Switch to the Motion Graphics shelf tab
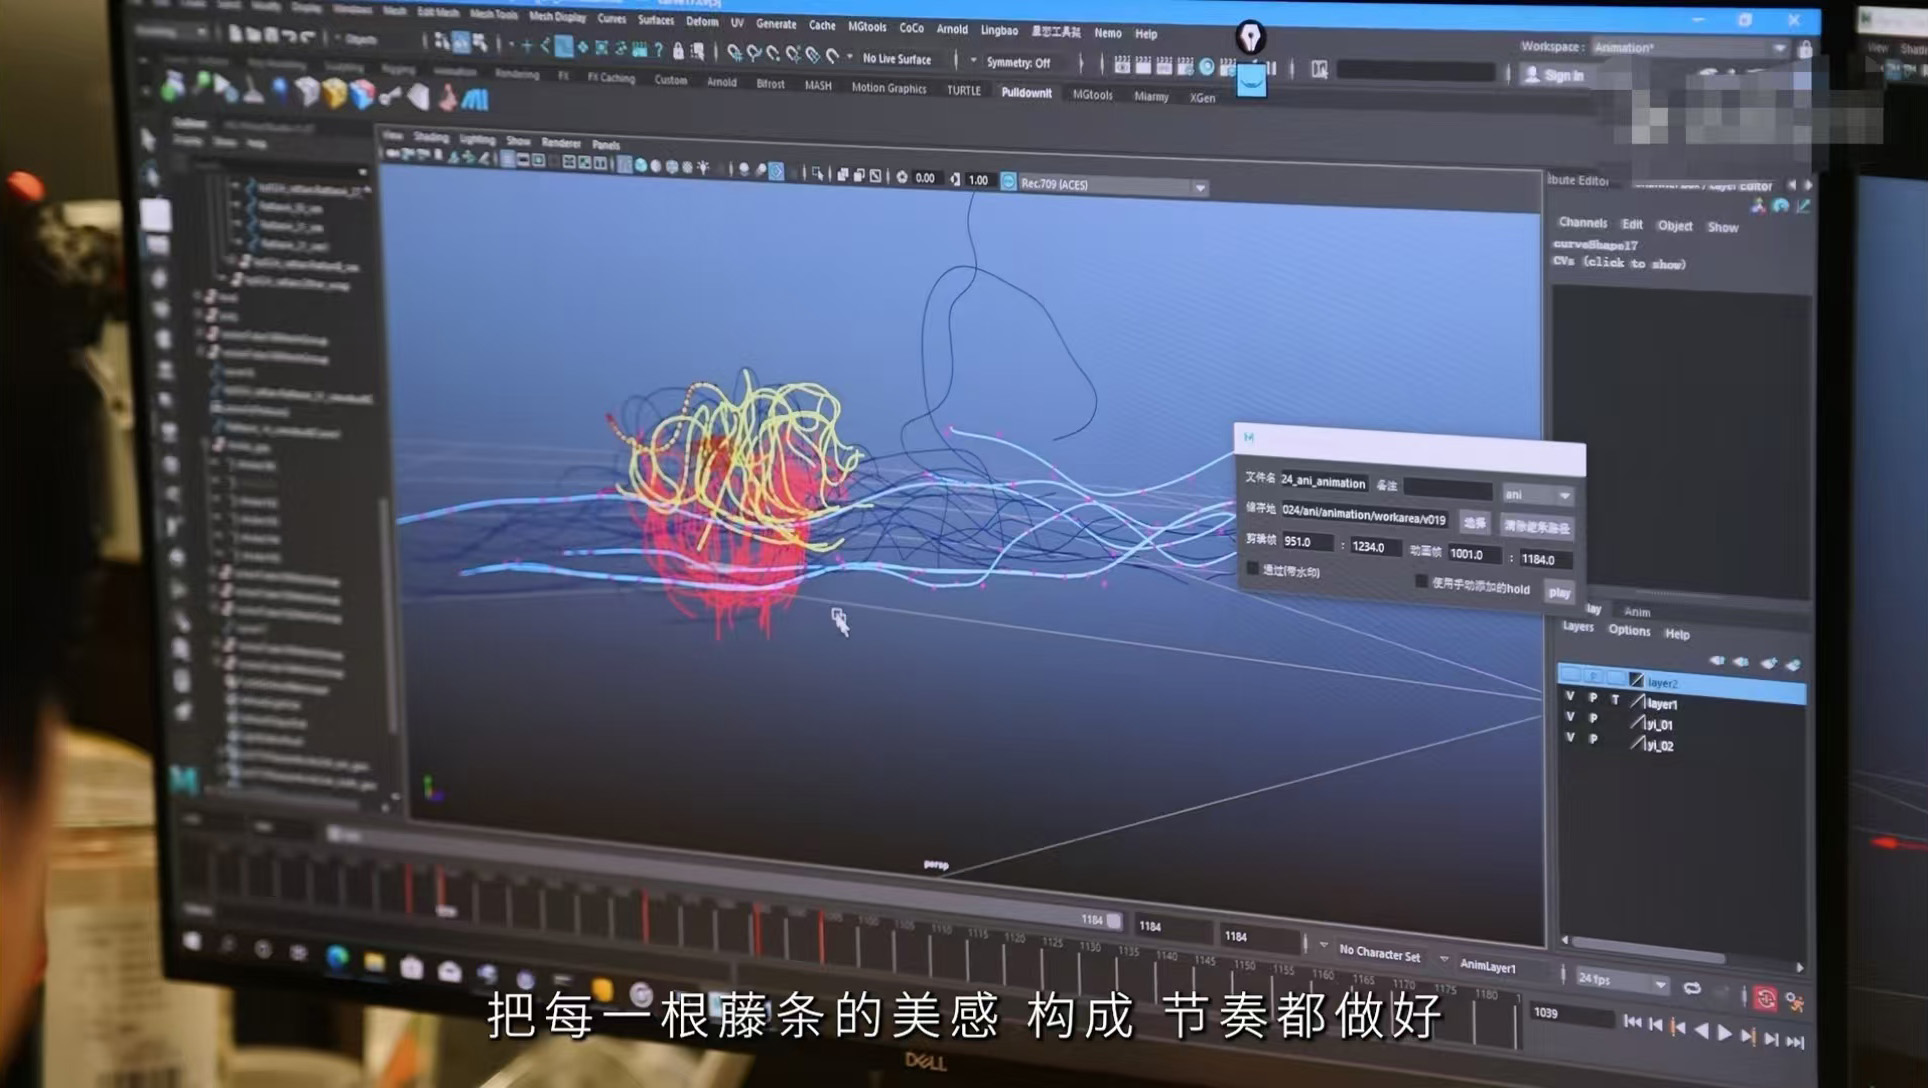Image resolution: width=1928 pixels, height=1088 pixels. (888, 88)
